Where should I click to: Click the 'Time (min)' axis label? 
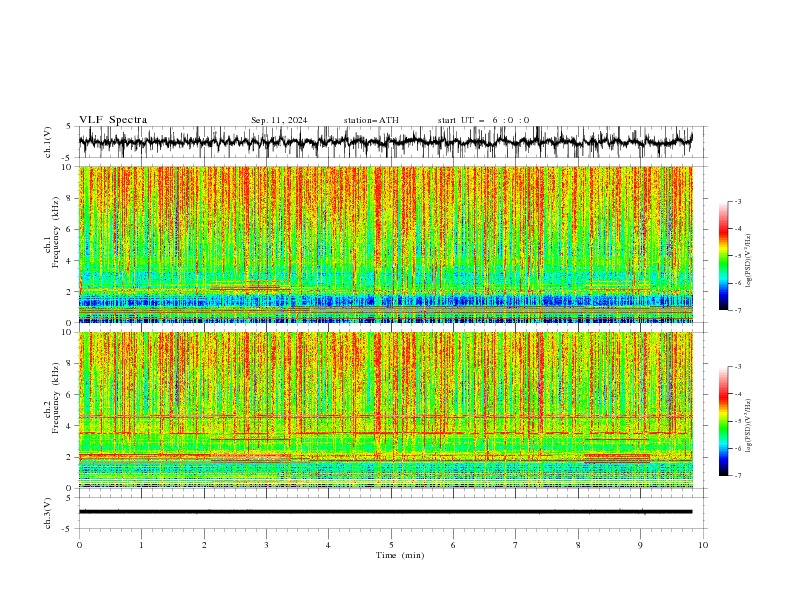tap(400, 555)
